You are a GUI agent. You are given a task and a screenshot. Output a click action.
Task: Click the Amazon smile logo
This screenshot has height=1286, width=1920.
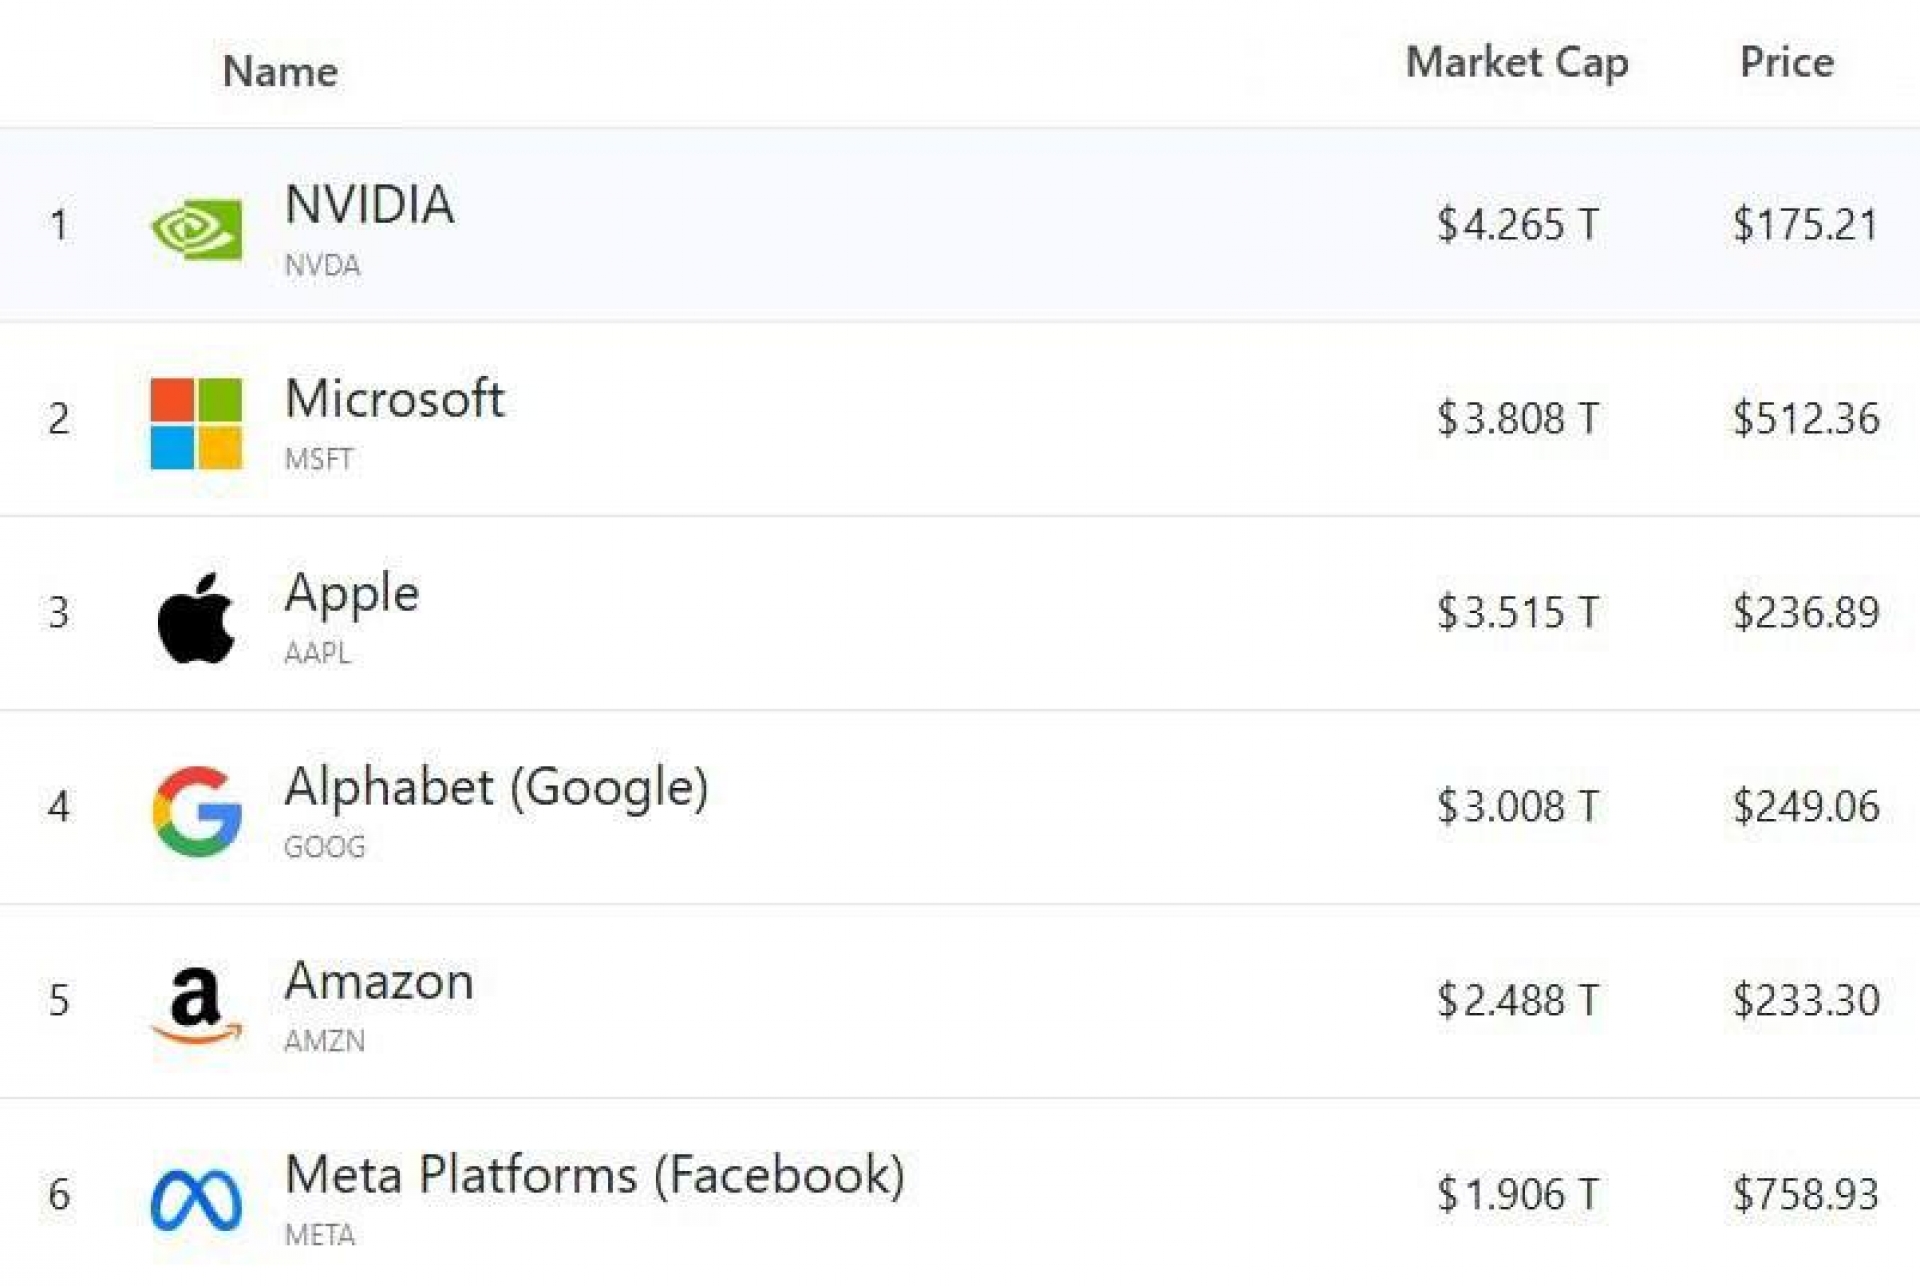(x=196, y=1005)
